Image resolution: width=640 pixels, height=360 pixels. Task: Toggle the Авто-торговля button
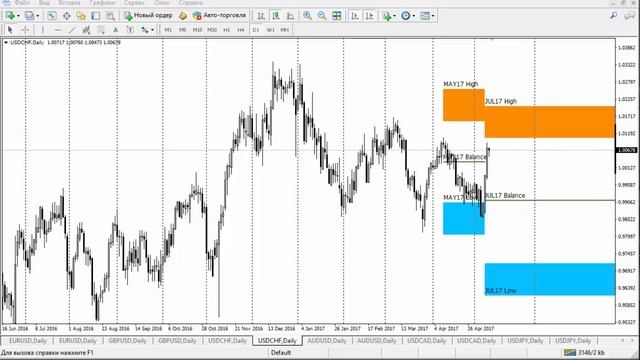click(x=220, y=16)
